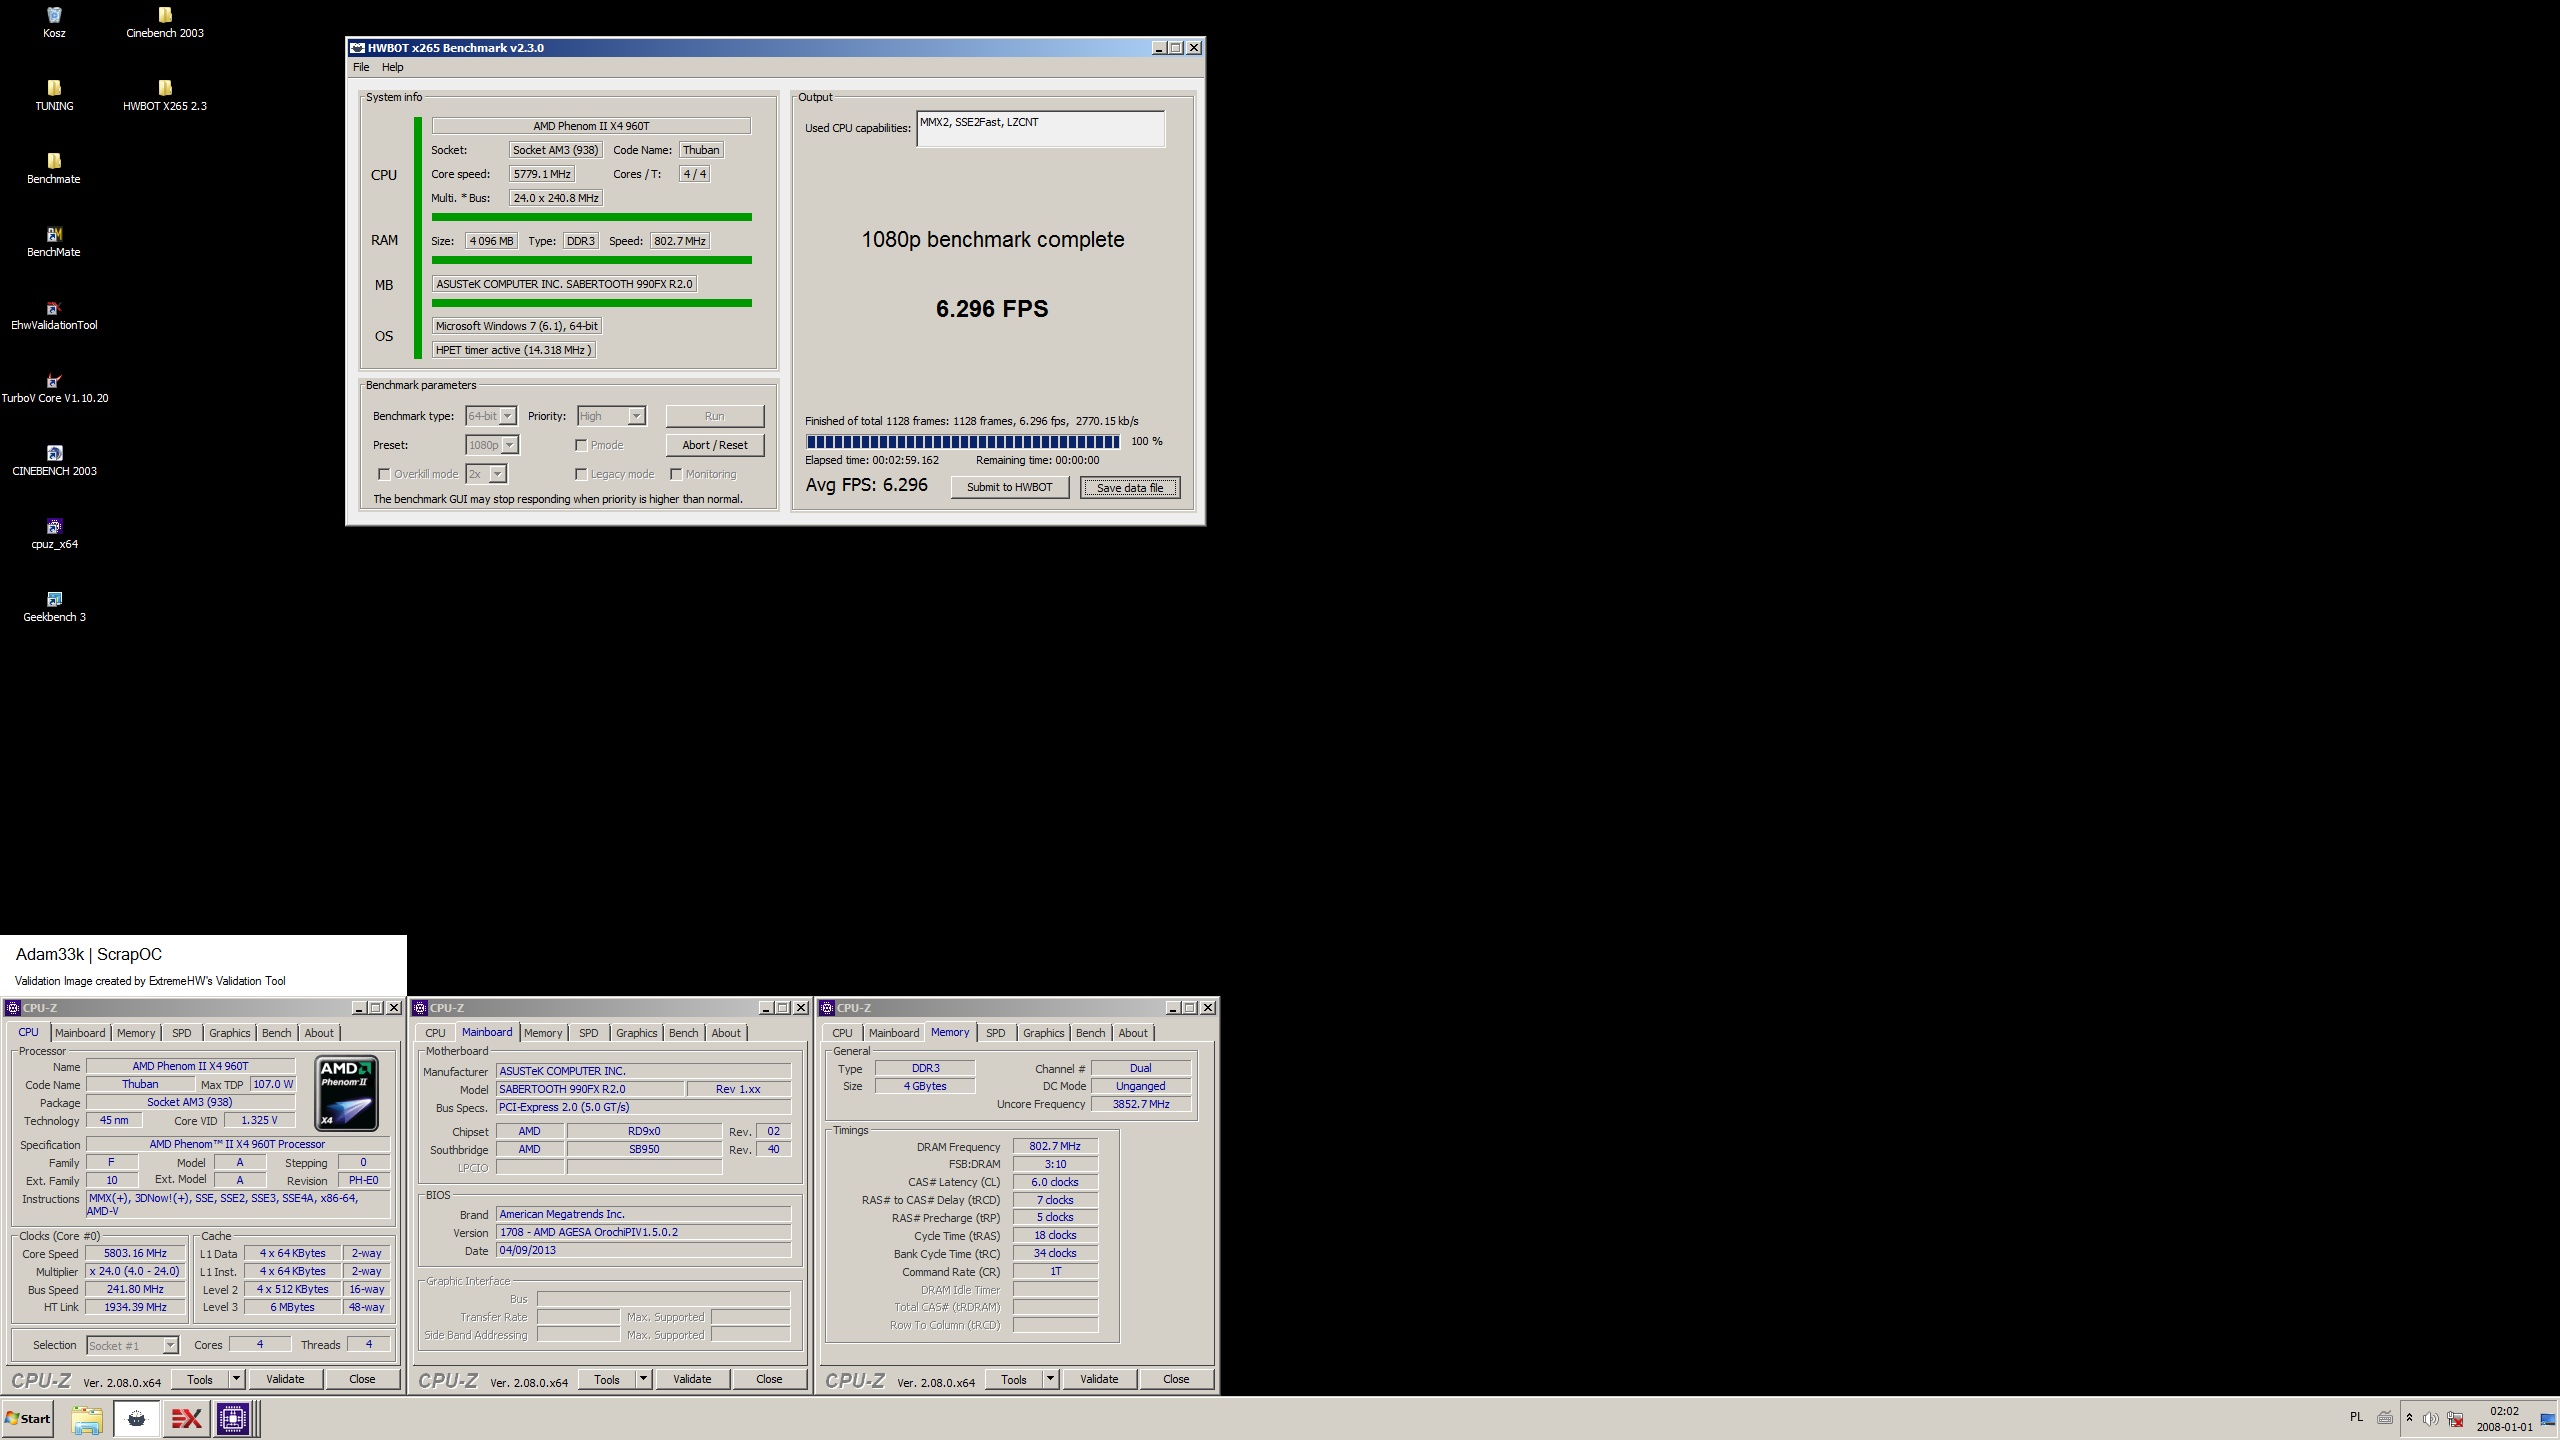The image size is (2560, 1440).
Task: Open the Help menu in HWBOT x265
Action: point(392,67)
